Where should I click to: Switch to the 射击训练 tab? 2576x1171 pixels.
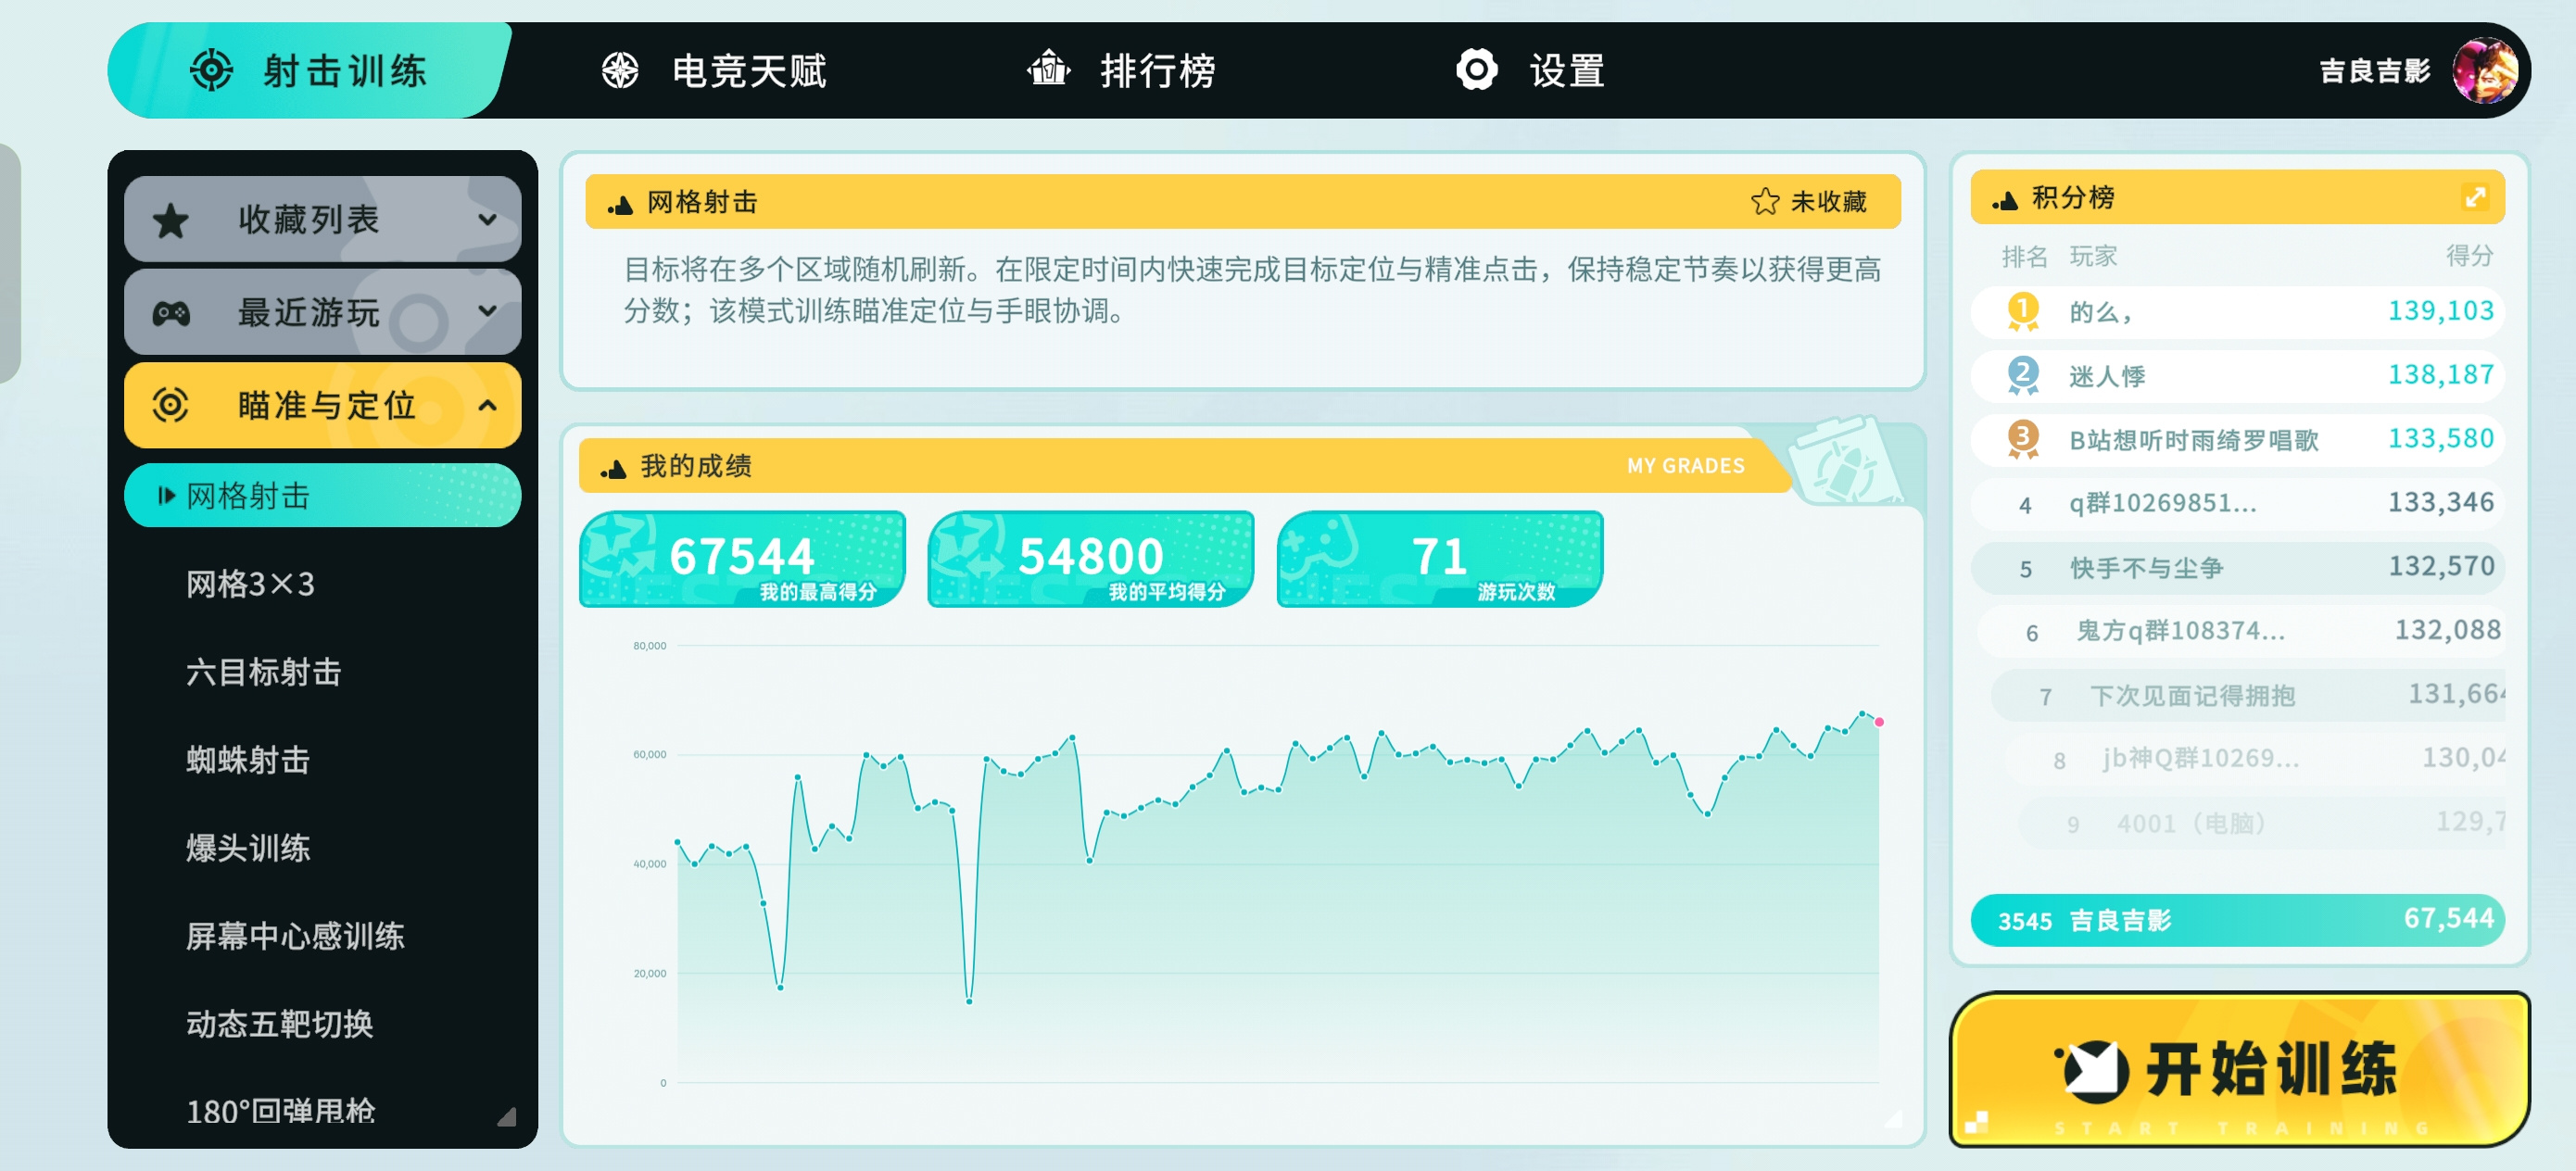click(310, 70)
